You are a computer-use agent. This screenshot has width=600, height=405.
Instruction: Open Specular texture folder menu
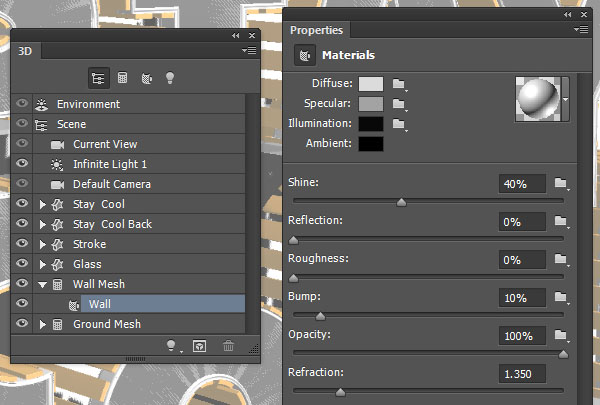399,104
